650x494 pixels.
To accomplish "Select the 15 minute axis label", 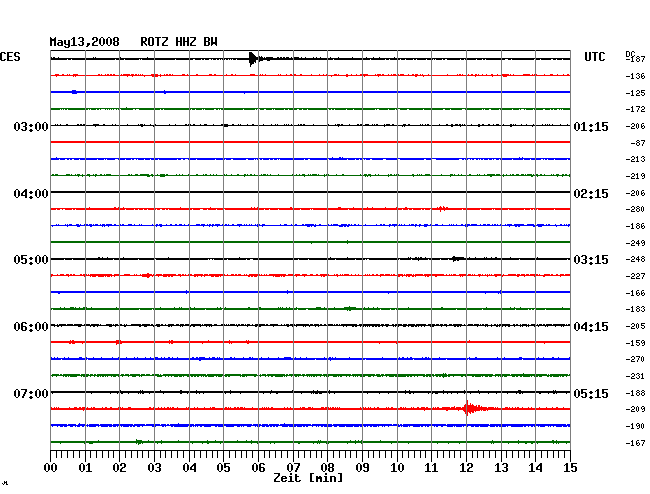I will 570,468.
